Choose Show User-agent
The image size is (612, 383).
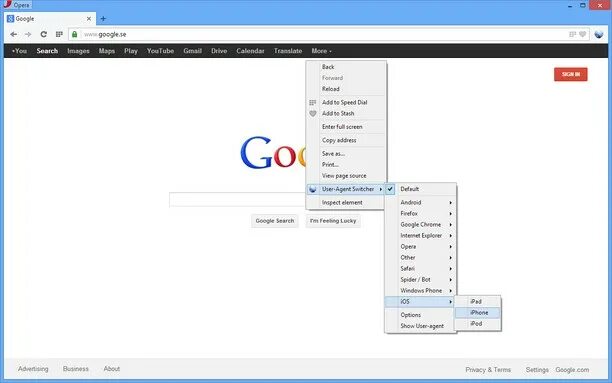coord(420,326)
